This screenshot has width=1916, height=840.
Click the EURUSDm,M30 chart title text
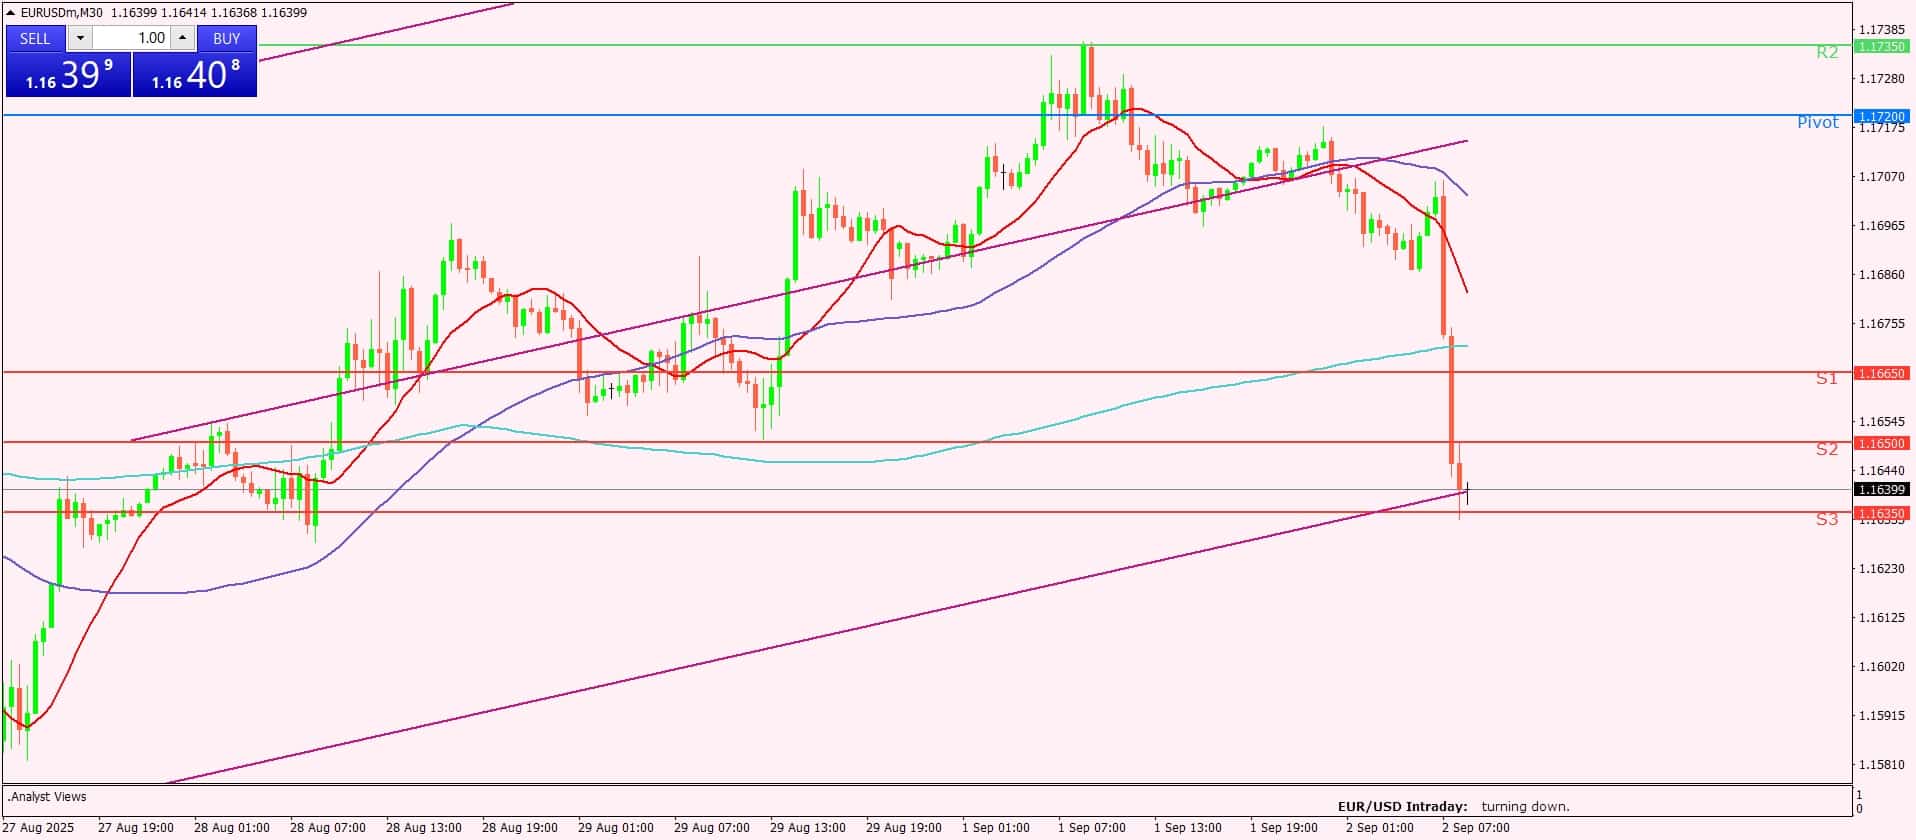pos(62,13)
